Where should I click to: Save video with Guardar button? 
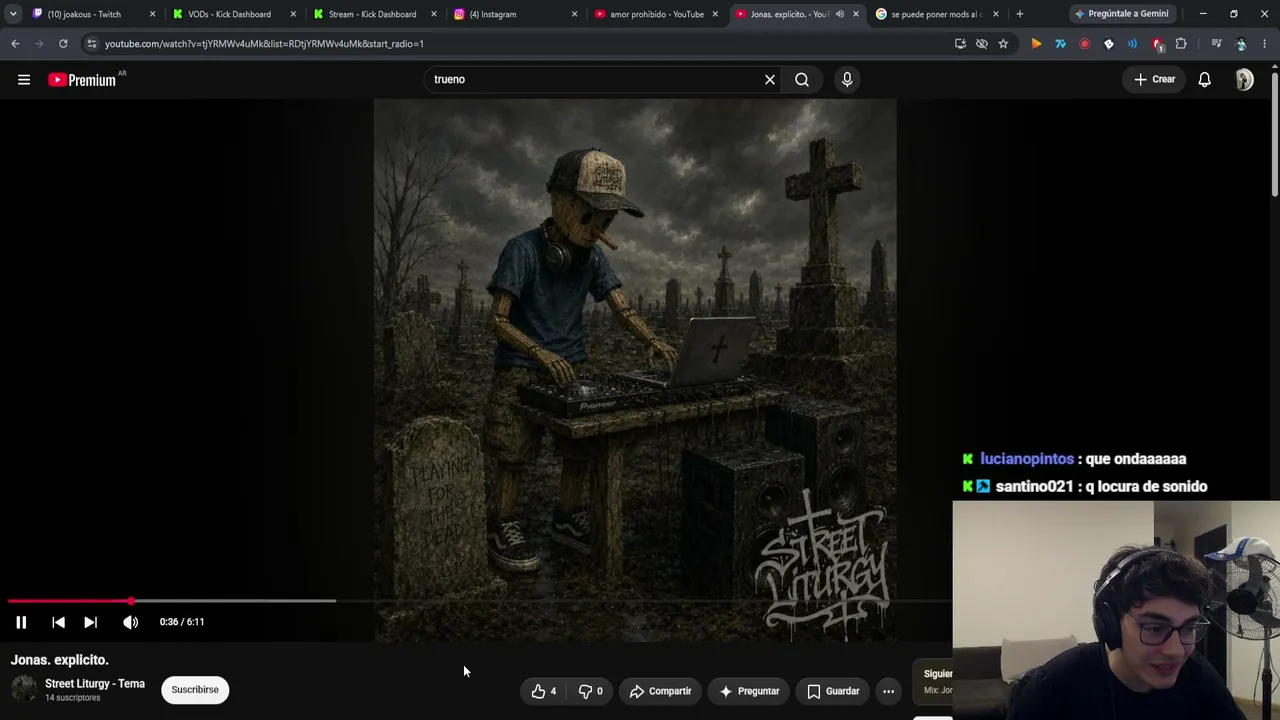click(x=833, y=691)
